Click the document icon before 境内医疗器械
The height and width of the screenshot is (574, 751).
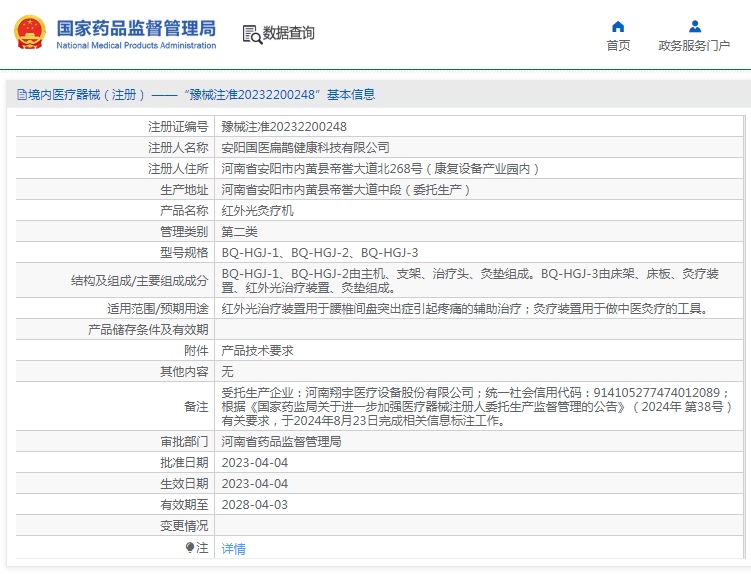click(22, 94)
